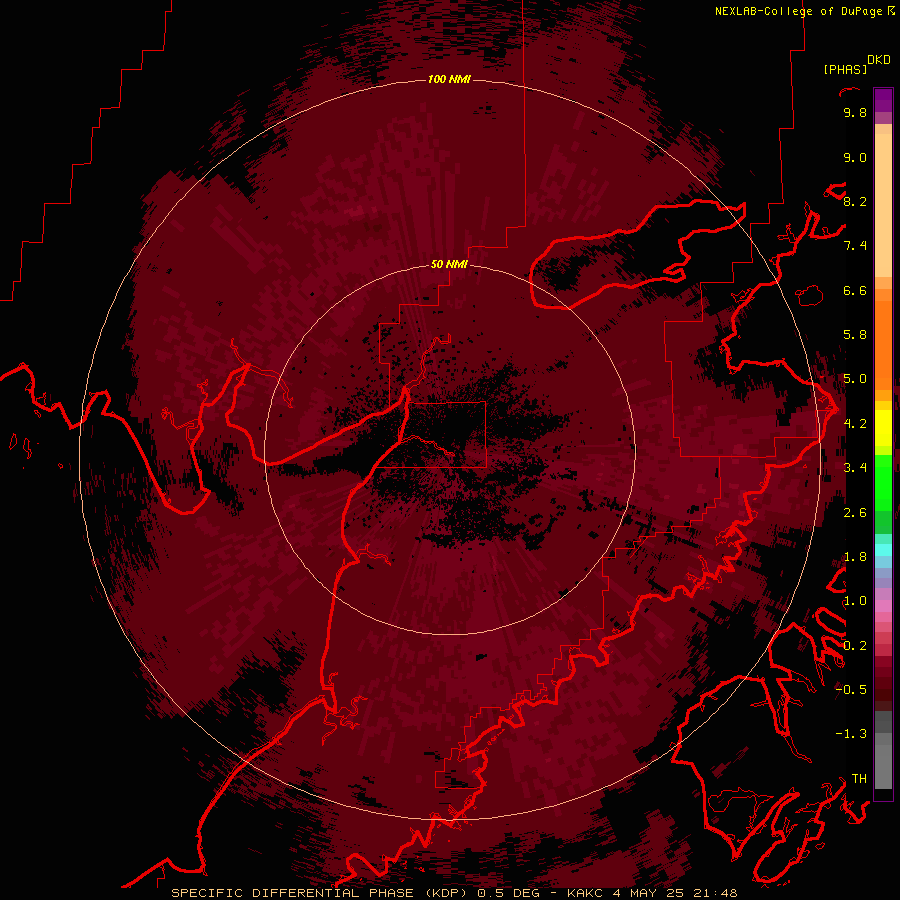
Task: Click the KAKC station identifier
Action: pos(585,893)
